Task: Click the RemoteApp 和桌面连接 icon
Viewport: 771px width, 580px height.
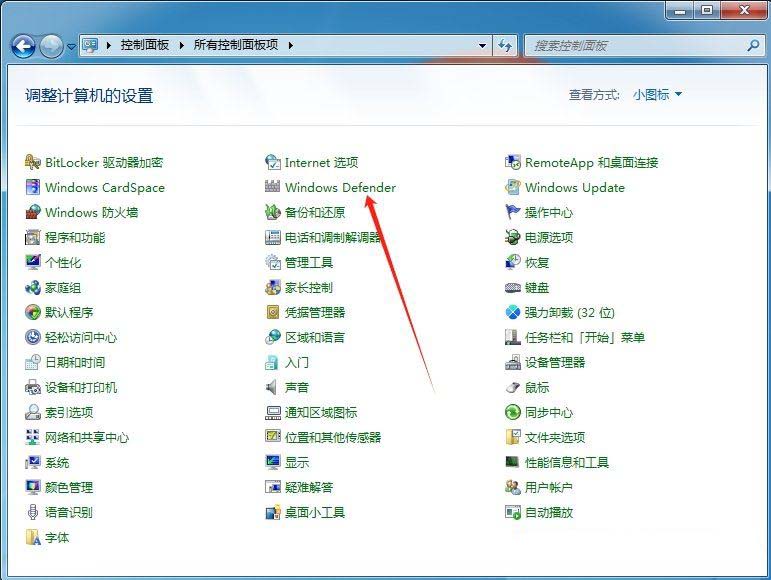Action: click(x=513, y=162)
